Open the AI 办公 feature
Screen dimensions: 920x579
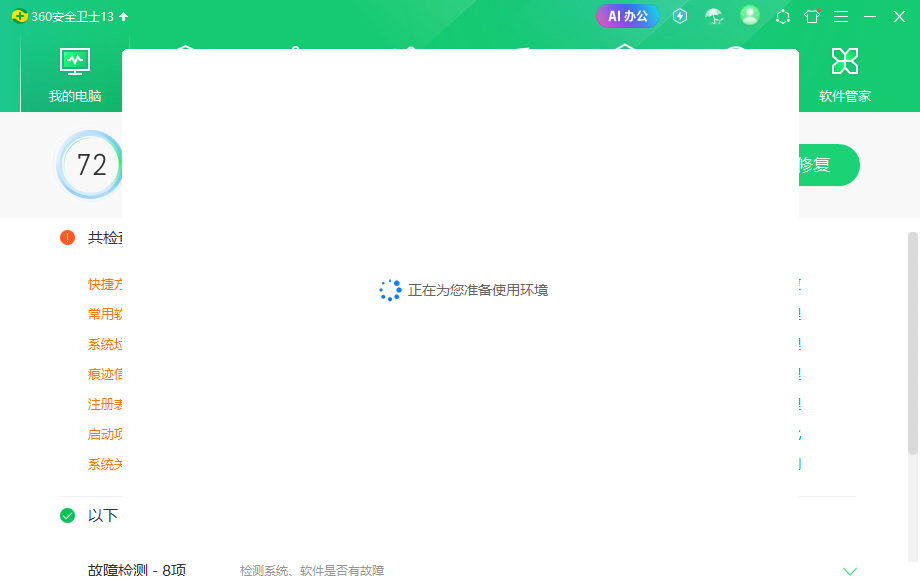(x=628, y=16)
